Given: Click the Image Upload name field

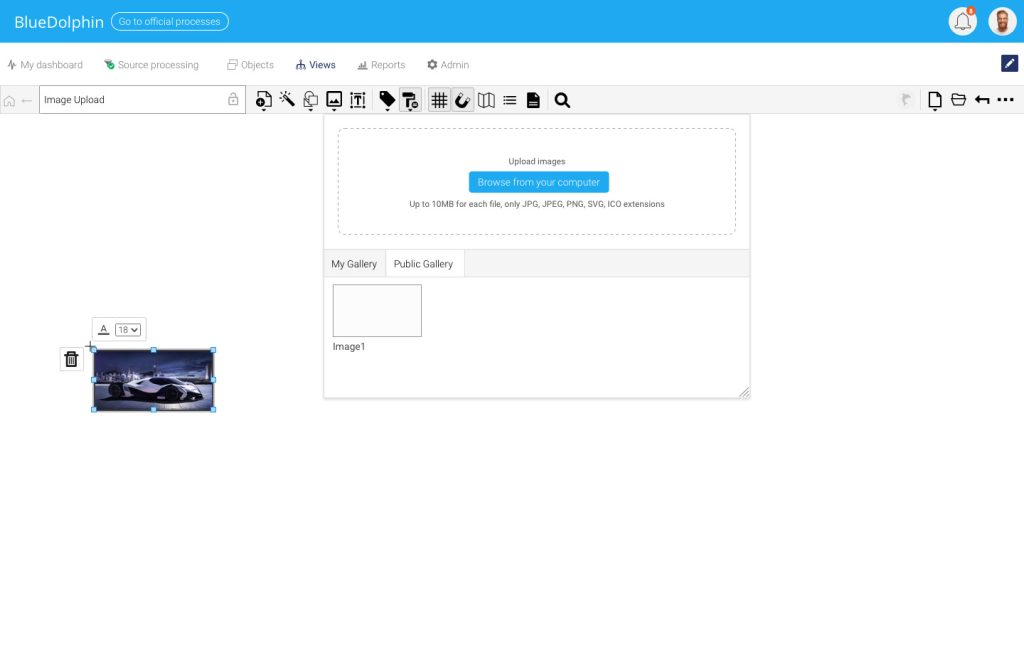Looking at the screenshot, I should coord(142,99).
